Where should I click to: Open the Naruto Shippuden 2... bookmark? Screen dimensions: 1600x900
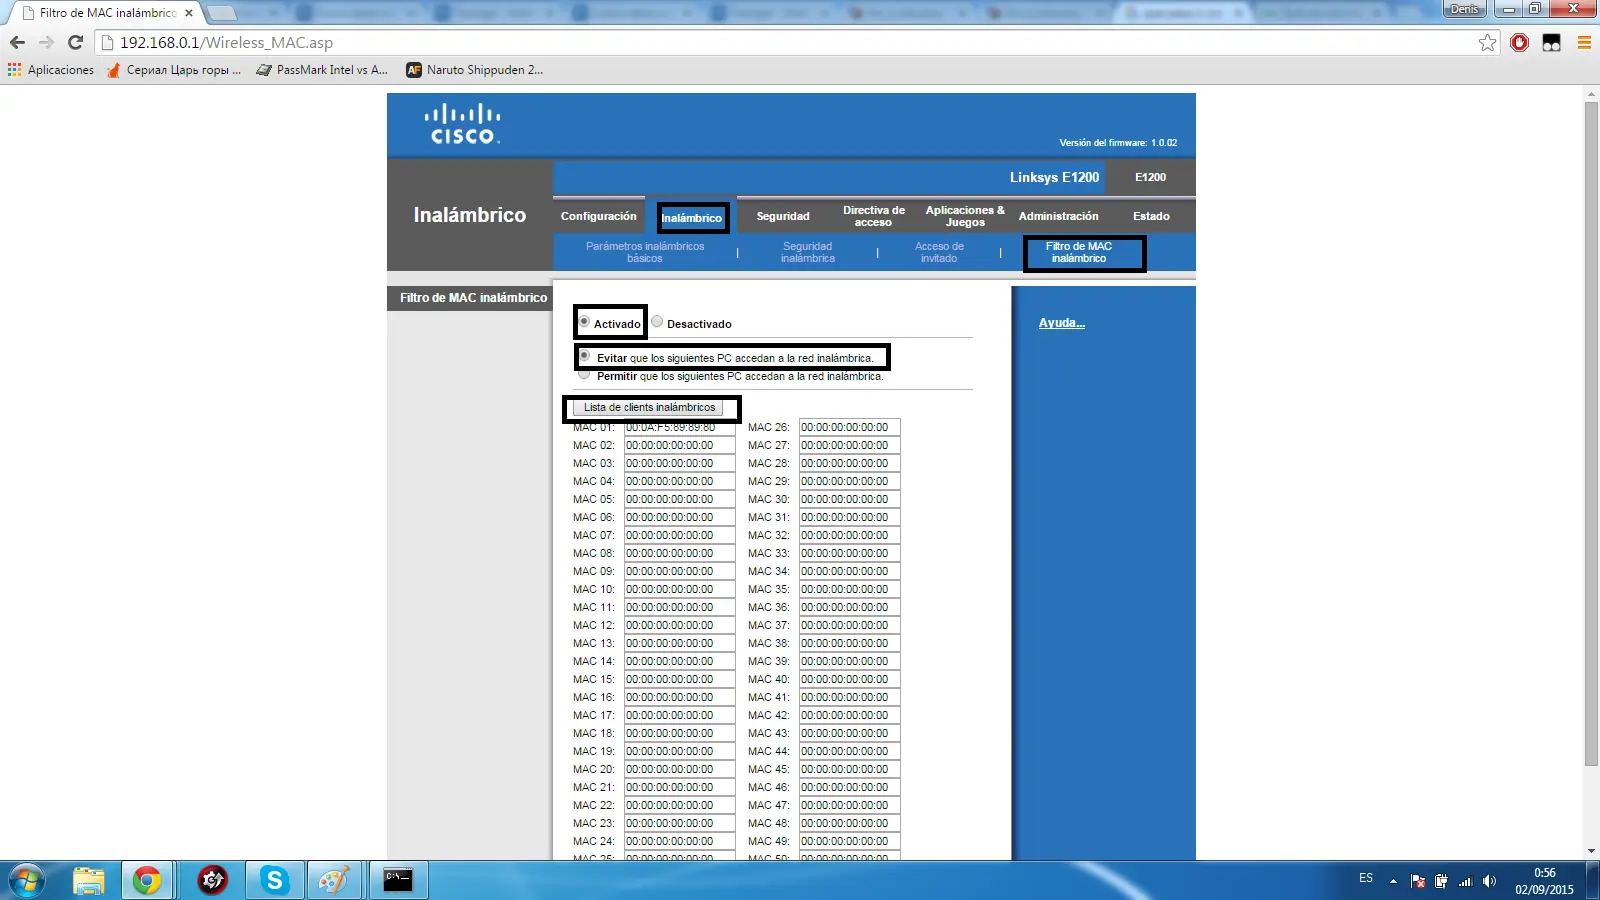475,70
